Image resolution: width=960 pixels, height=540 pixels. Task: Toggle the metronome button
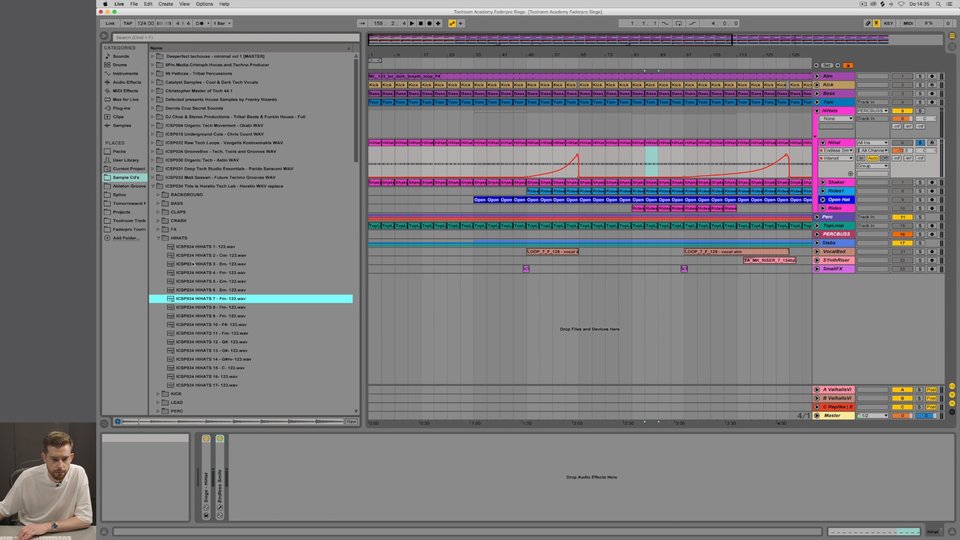point(200,23)
